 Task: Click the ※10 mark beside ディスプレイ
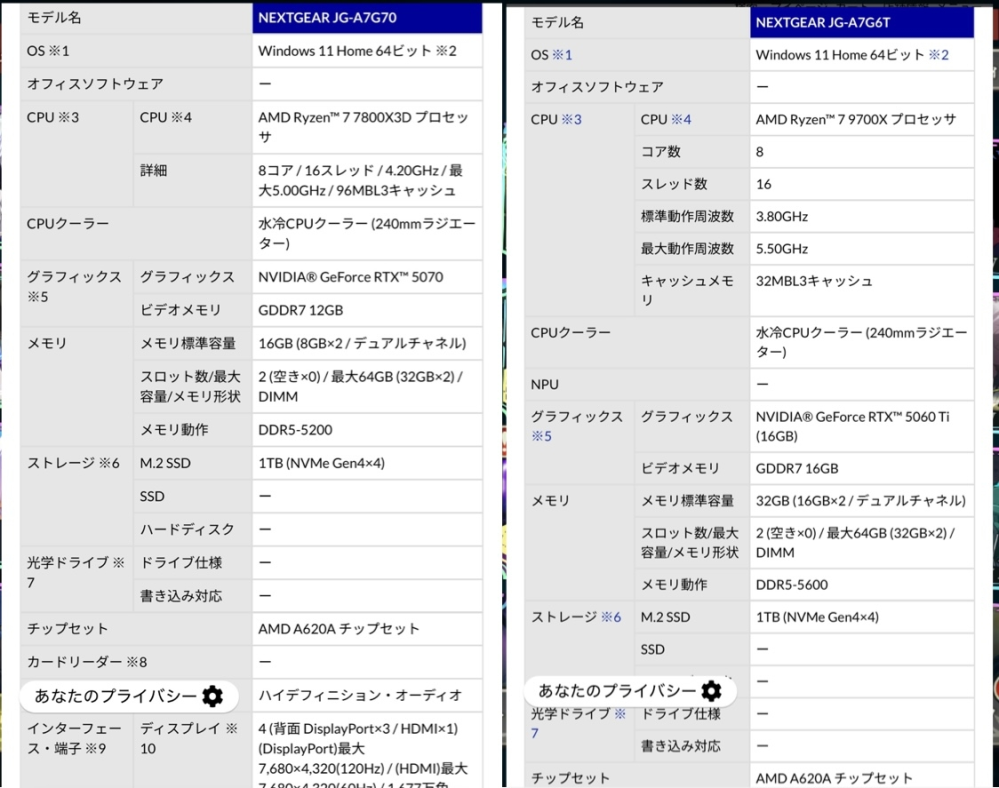[x=189, y=738]
